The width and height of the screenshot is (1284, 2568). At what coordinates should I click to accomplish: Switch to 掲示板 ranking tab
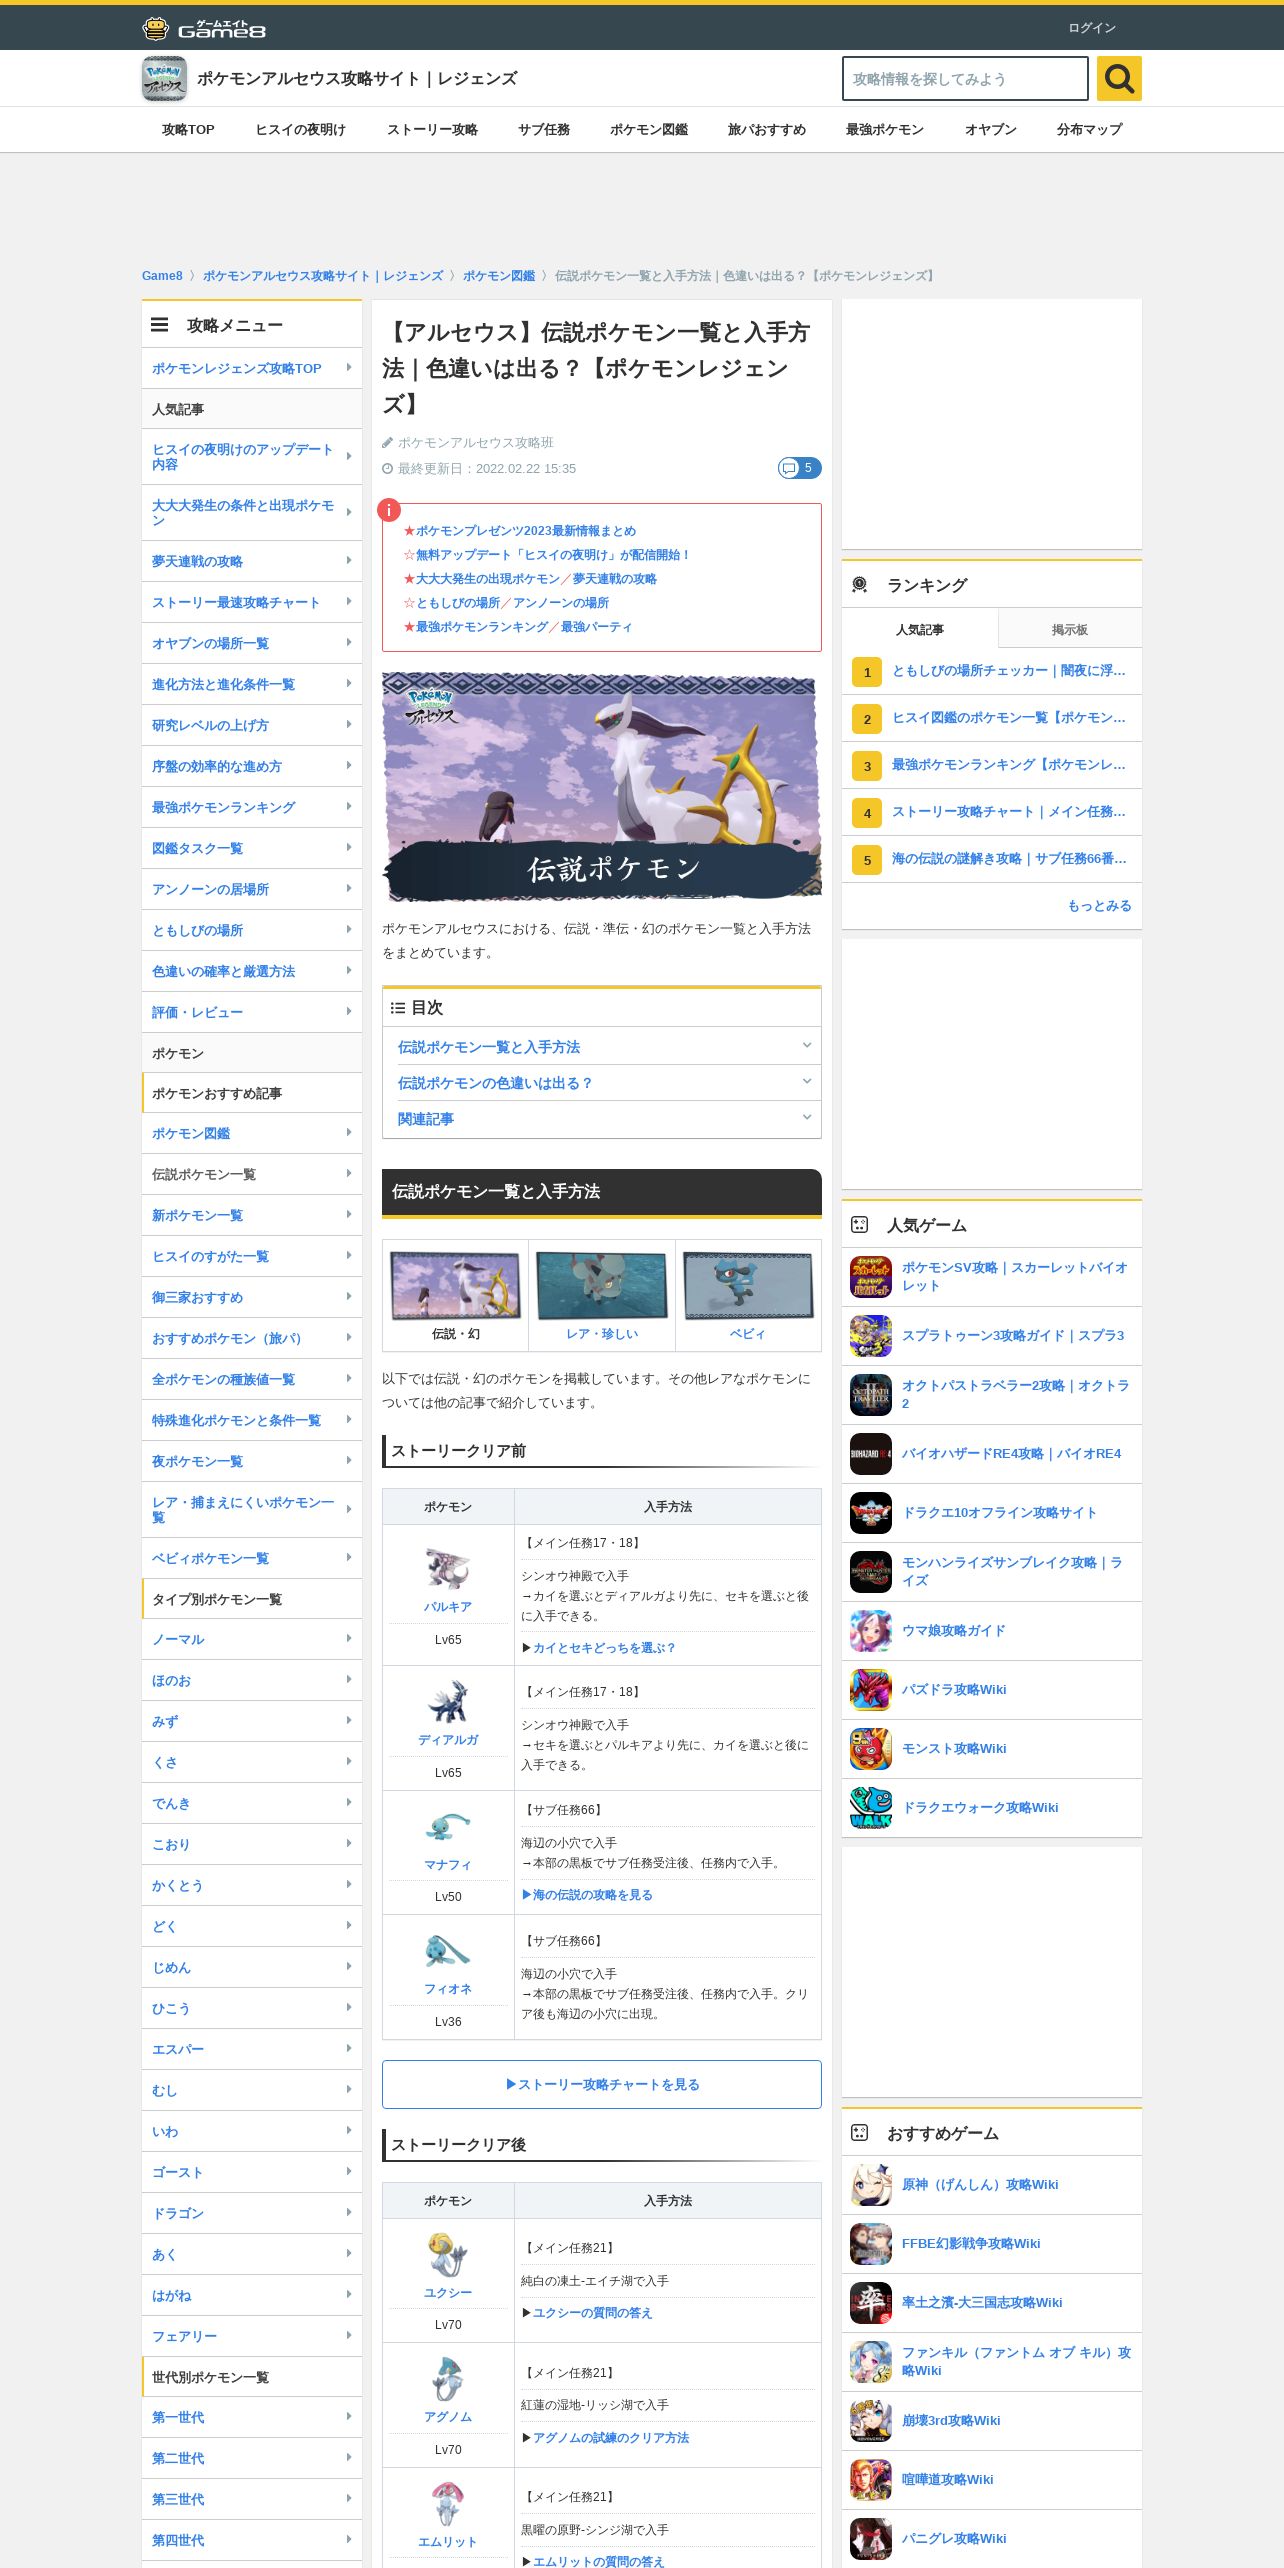pyautogui.click(x=1070, y=629)
